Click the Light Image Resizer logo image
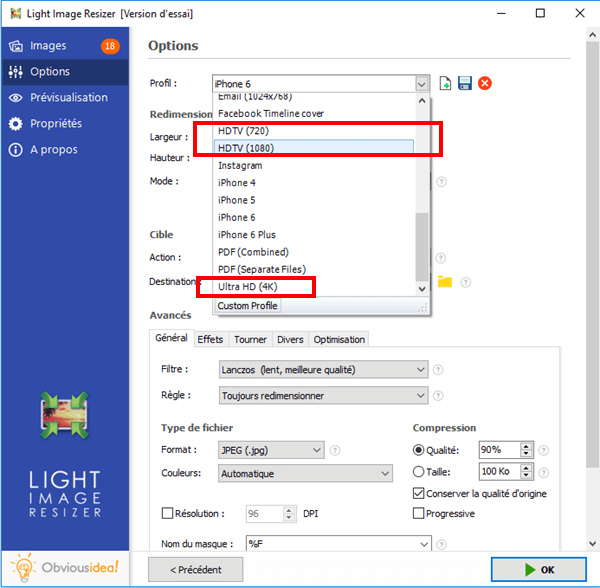 65,415
